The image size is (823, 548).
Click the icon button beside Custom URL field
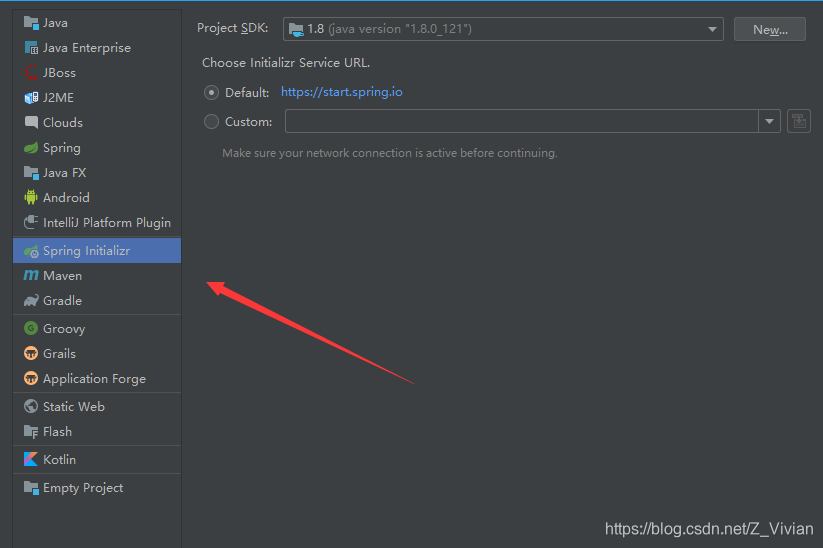(799, 121)
